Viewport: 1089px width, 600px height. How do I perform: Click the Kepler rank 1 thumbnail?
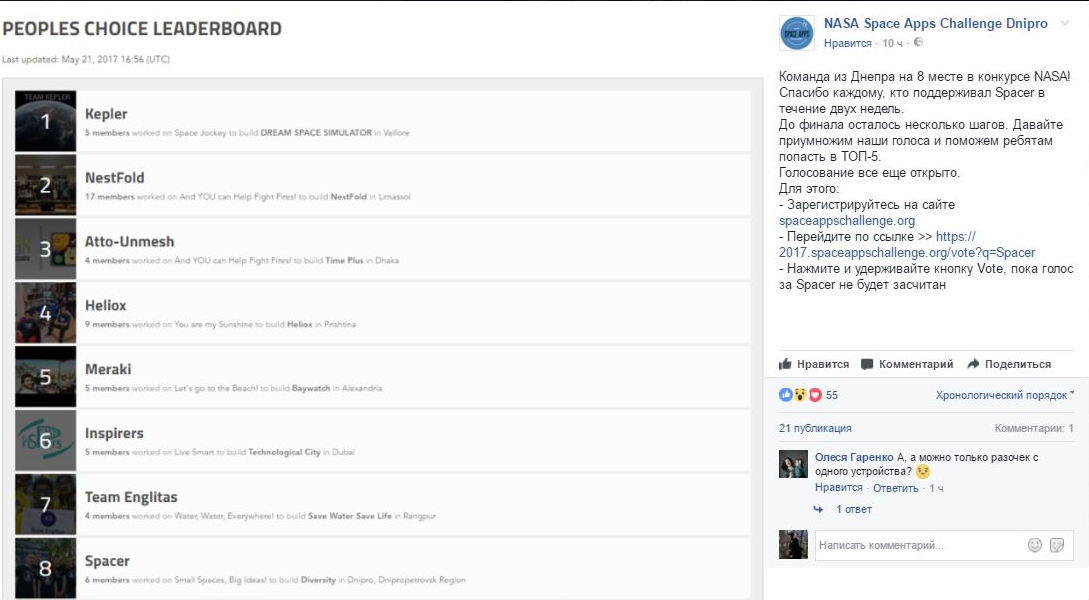pos(45,121)
